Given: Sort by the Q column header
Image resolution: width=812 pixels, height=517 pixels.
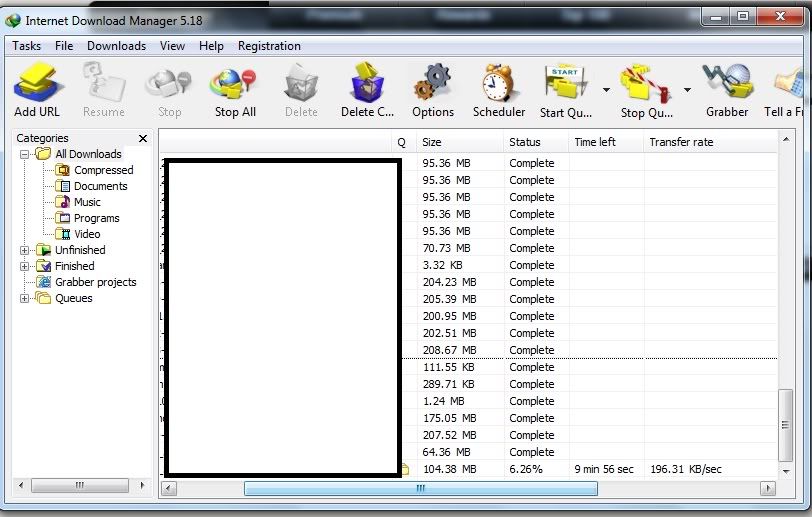Looking at the screenshot, I should [x=404, y=142].
